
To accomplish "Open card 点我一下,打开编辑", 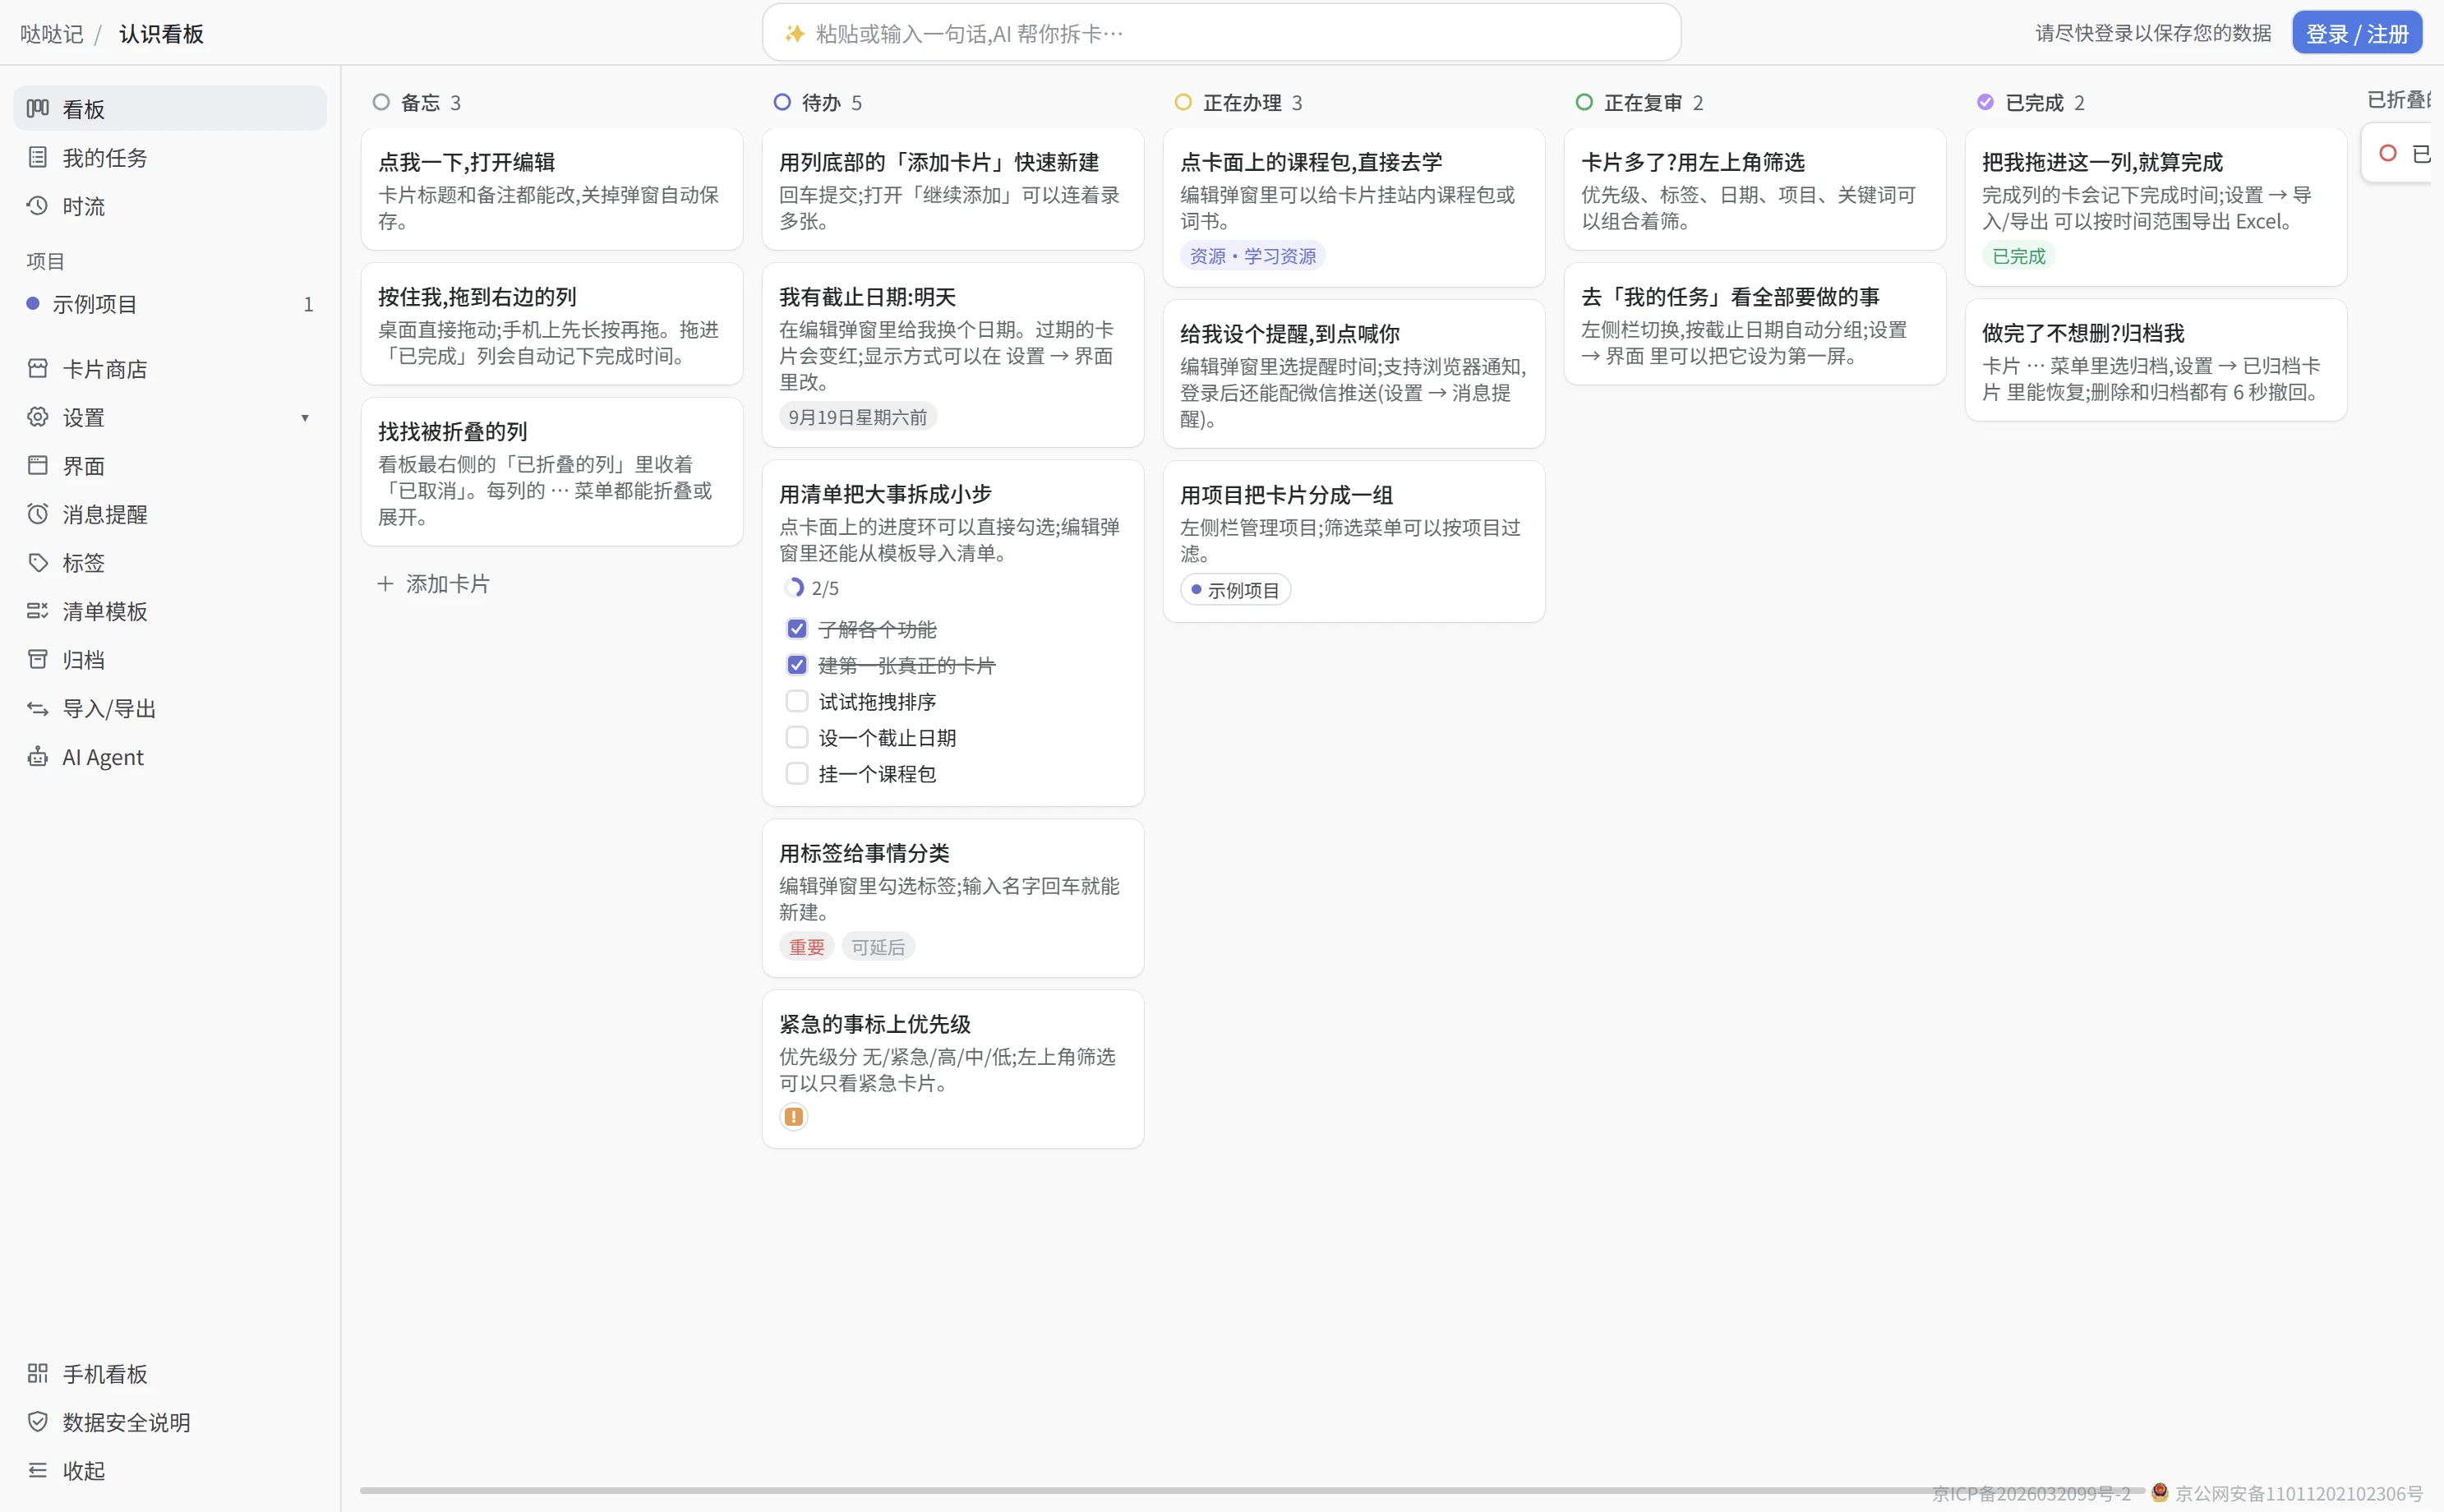I will pyautogui.click(x=552, y=188).
